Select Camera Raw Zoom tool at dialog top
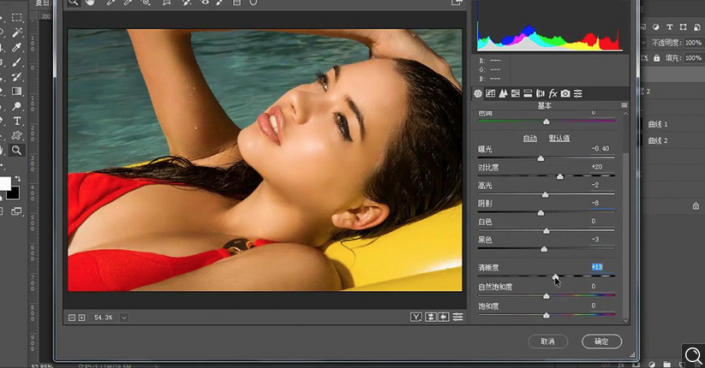705x368 pixels. pos(73,2)
